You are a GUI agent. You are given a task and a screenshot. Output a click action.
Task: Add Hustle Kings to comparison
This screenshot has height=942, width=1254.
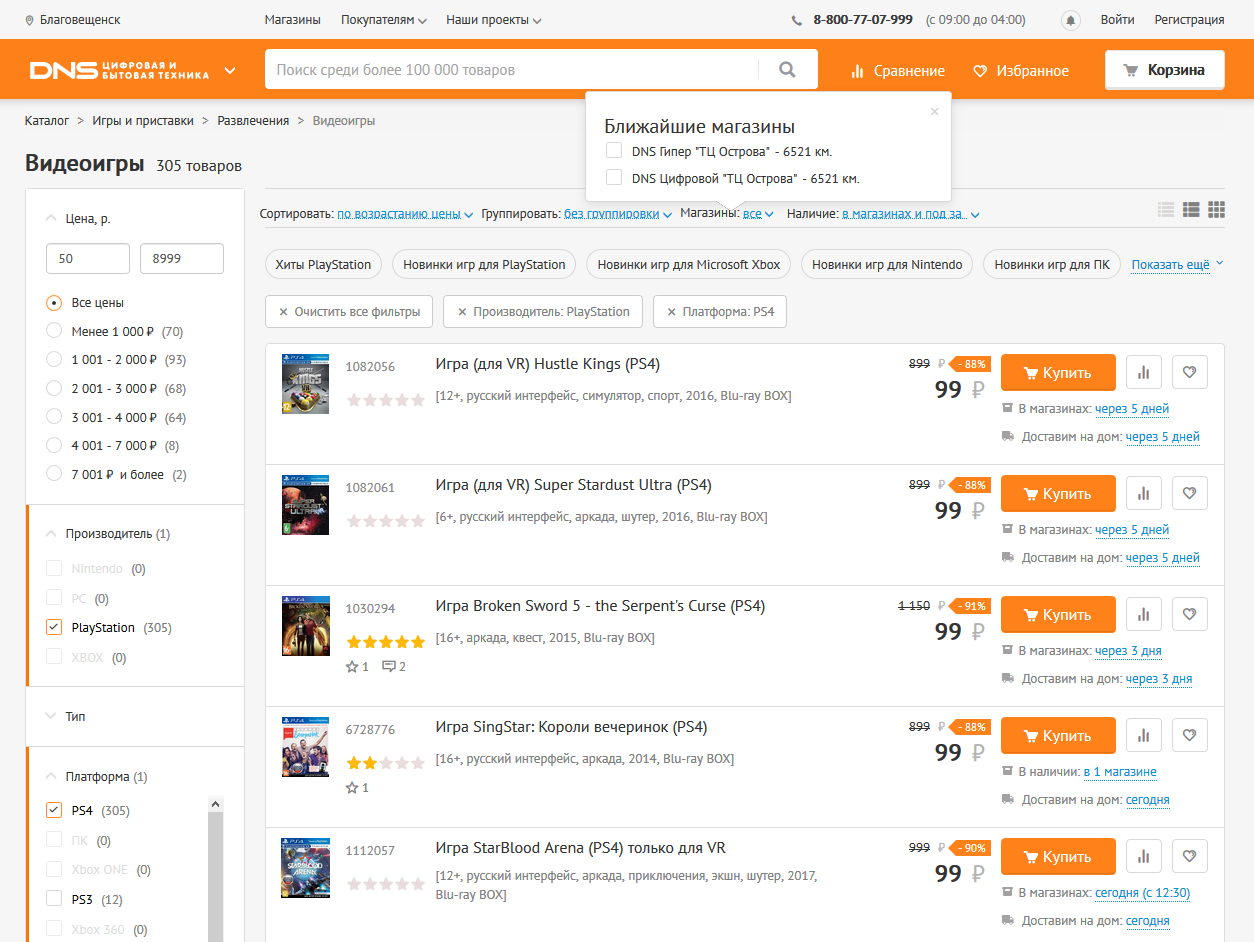(x=1143, y=372)
